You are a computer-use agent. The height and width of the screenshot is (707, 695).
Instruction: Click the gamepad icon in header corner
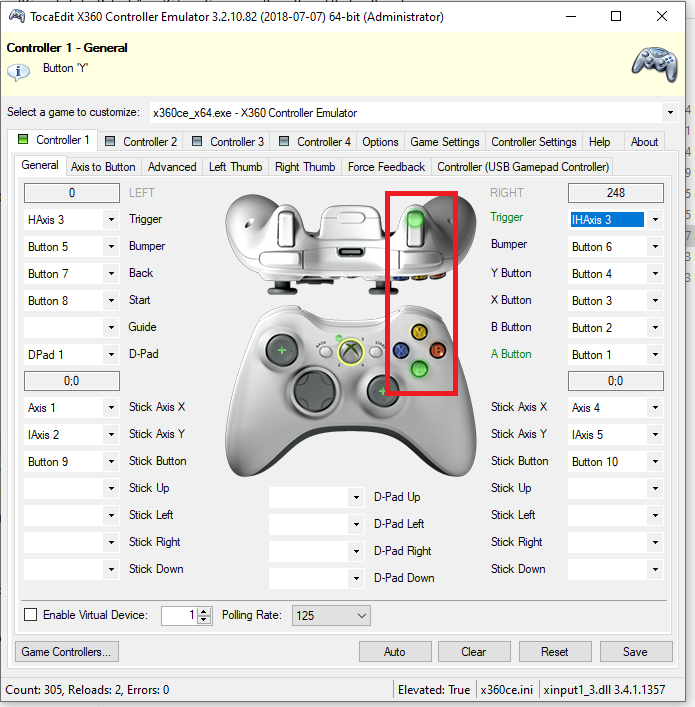coord(654,64)
